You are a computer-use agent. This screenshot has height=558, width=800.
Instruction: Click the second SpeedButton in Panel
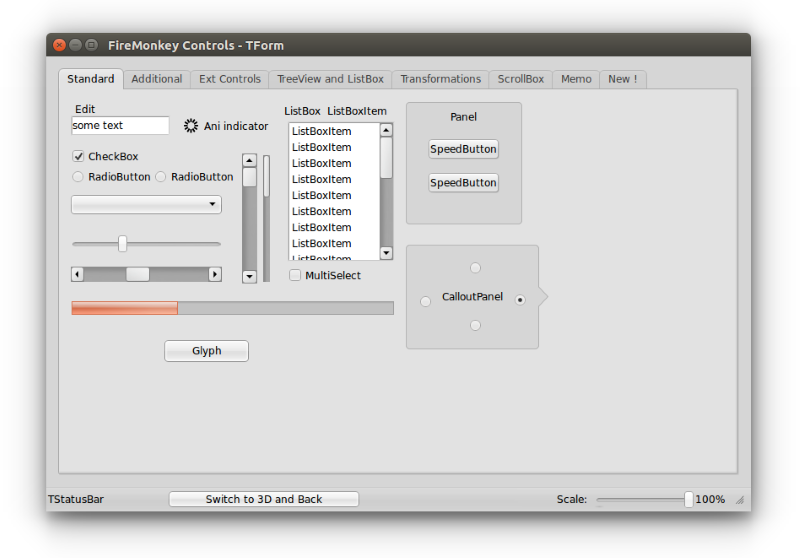click(x=463, y=183)
